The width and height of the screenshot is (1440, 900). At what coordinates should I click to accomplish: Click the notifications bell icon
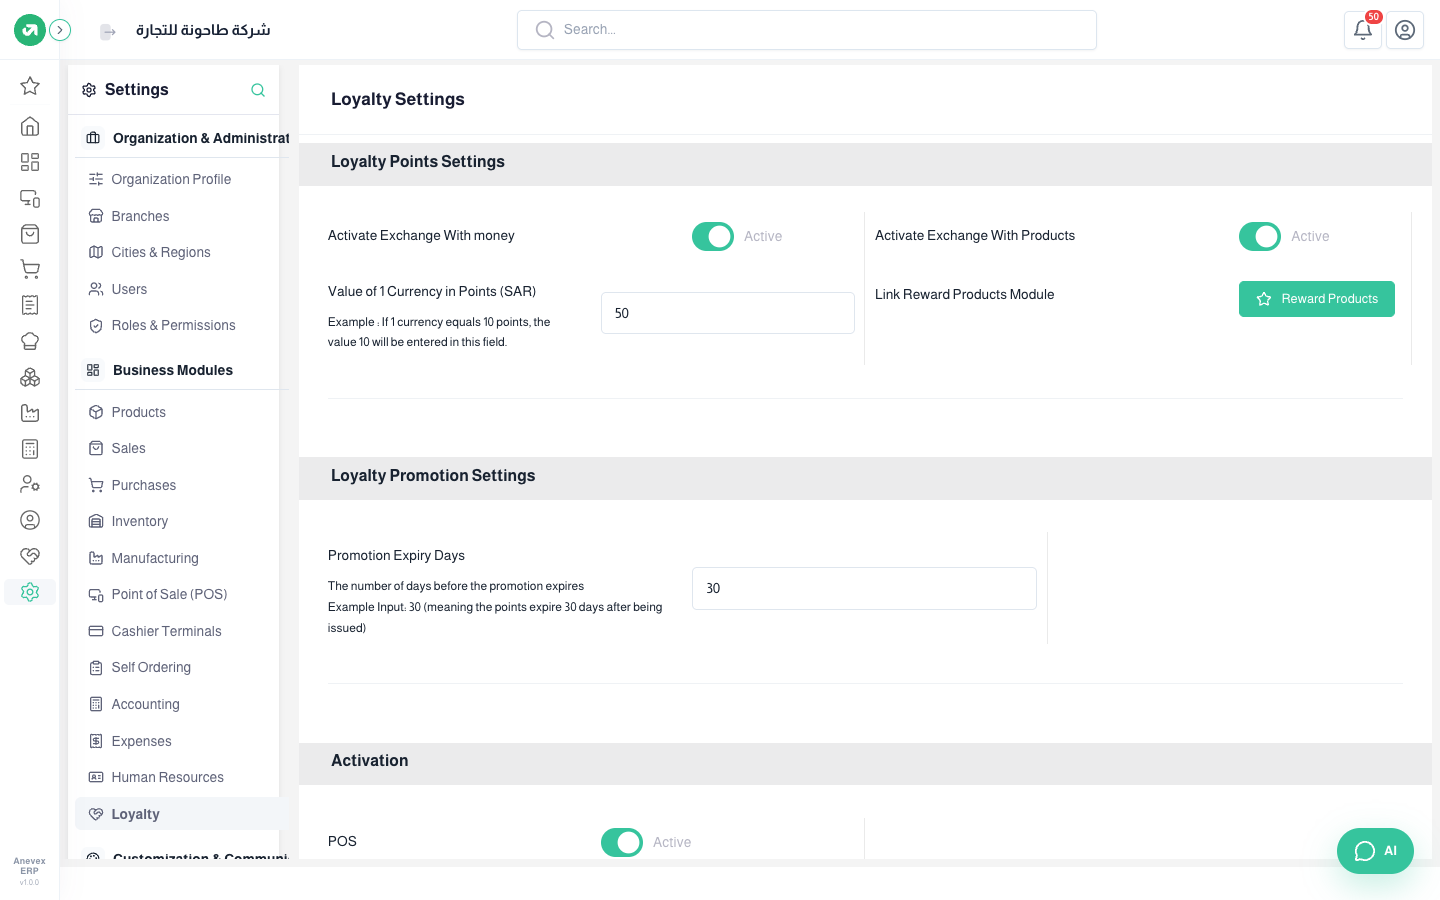(x=1363, y=30)
